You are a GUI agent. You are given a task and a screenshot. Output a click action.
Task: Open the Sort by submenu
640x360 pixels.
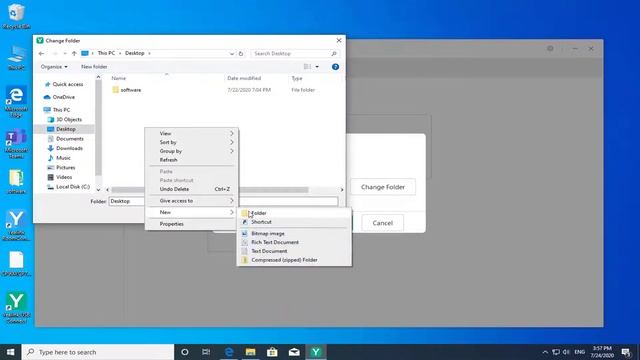click(x=191, y=142)
